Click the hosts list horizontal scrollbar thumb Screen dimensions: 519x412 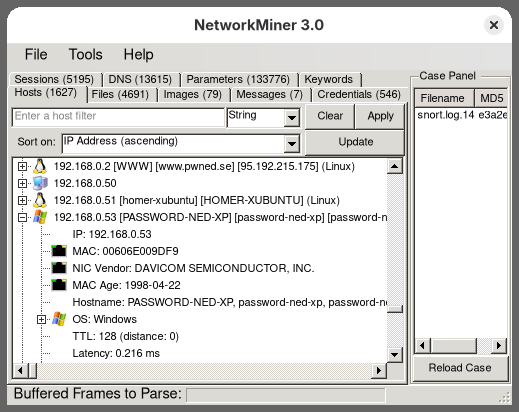33,370
